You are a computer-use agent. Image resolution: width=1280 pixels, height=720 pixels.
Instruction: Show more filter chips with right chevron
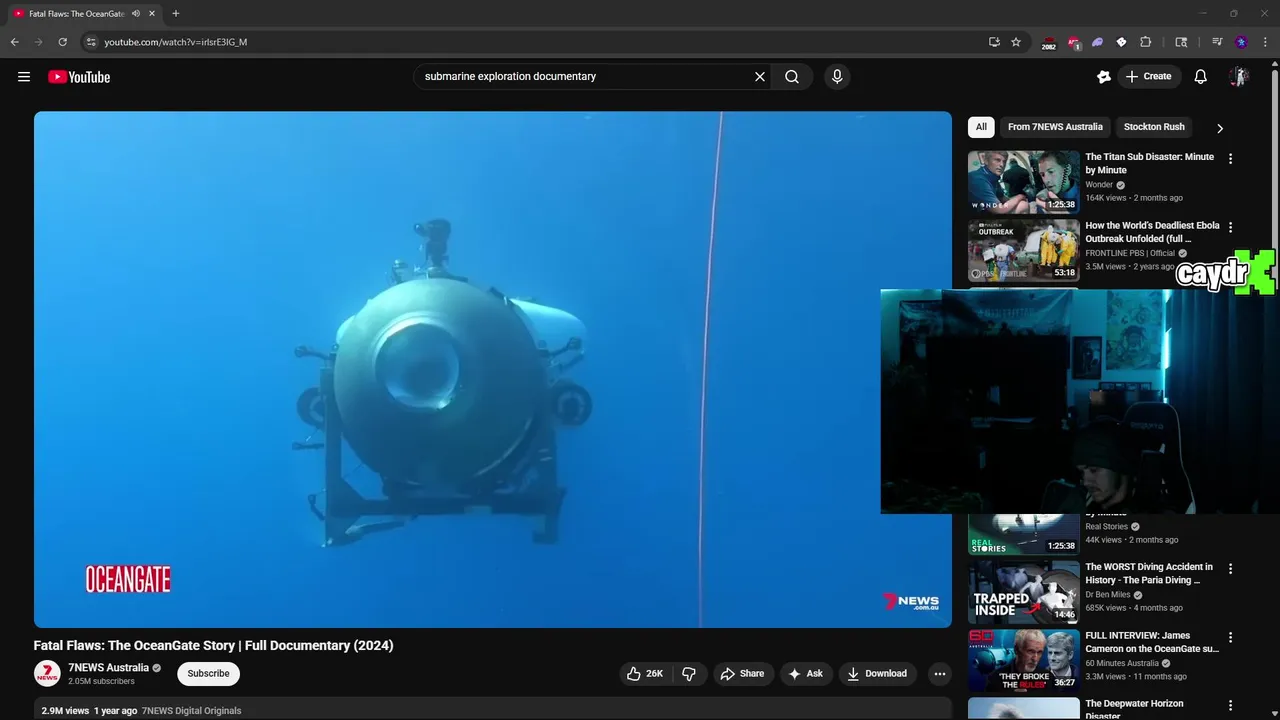coord(1219,128)
